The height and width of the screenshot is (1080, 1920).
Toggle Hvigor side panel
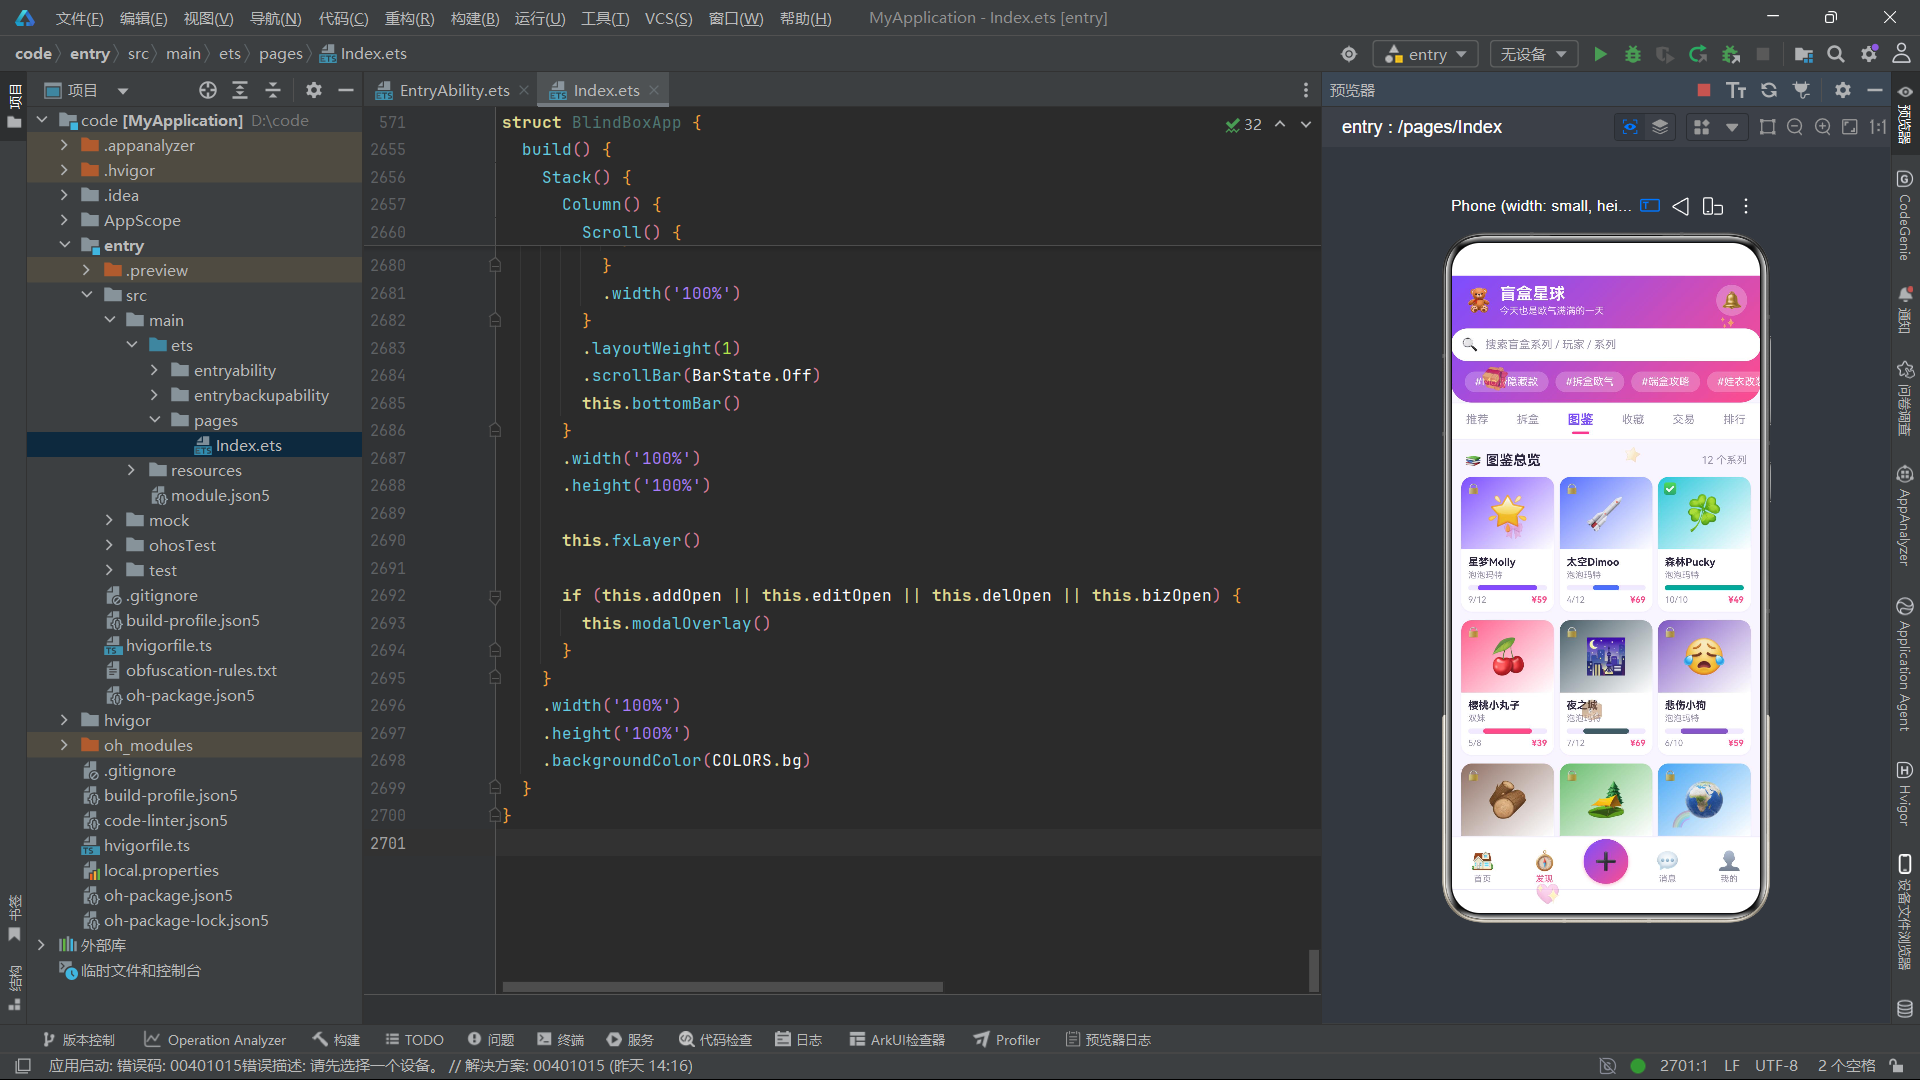(1905, 795)
